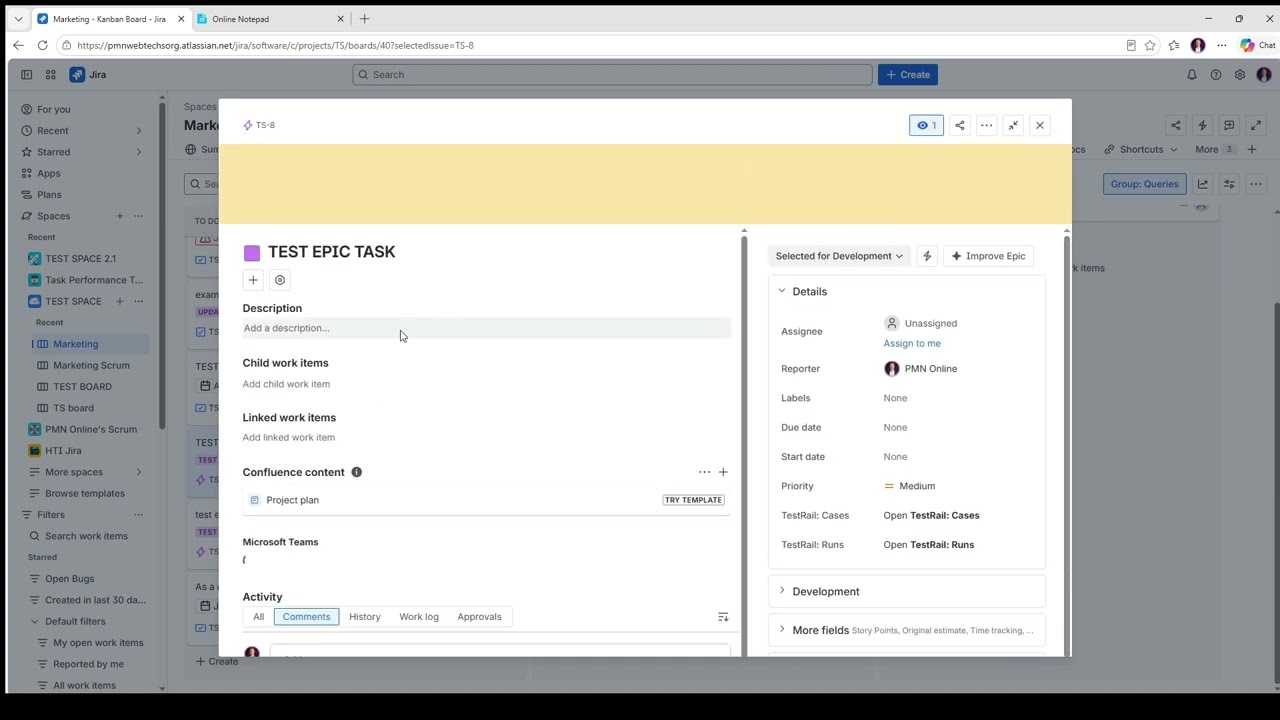The height and width of the screenshot is (720, 1280).
Task: Click the Jira search box
Action: 612,75
